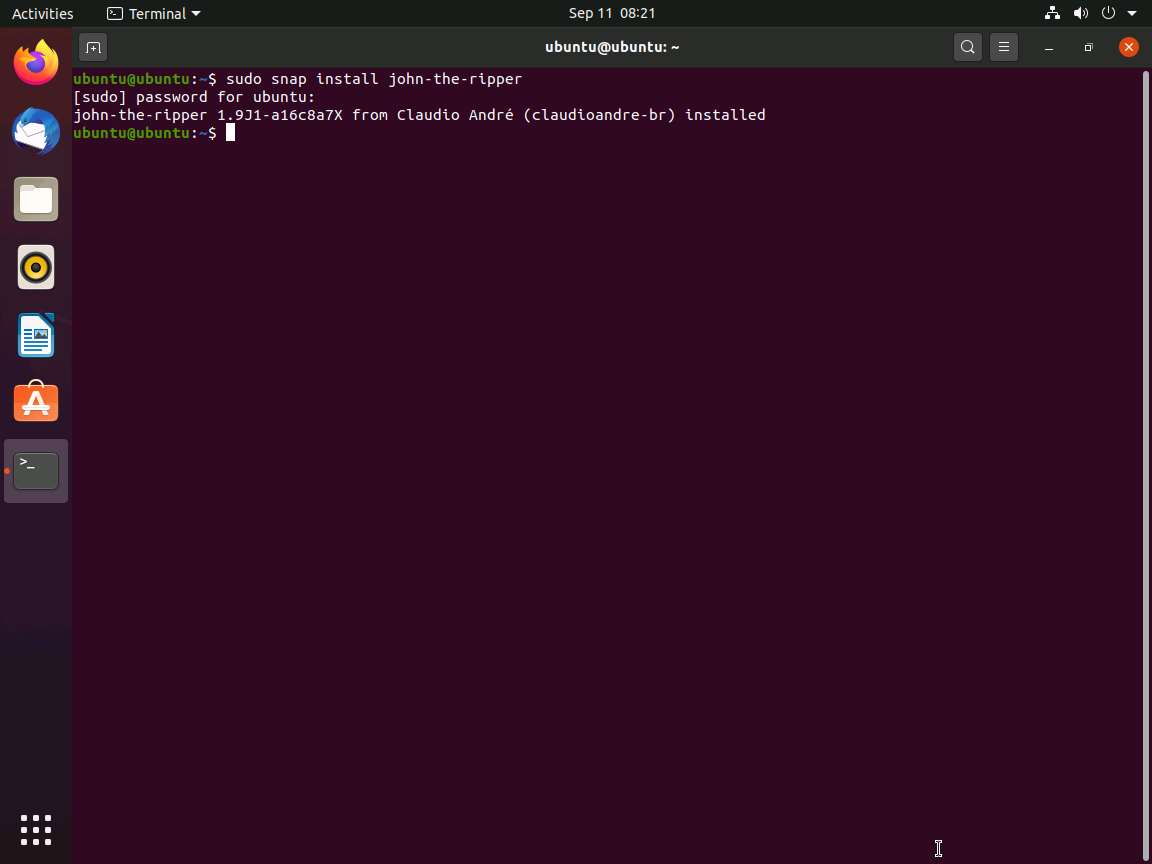The height and width of the screenshot is (864, 1152).
Task: Open the Terminal app menu
Action: coord(154,13)
